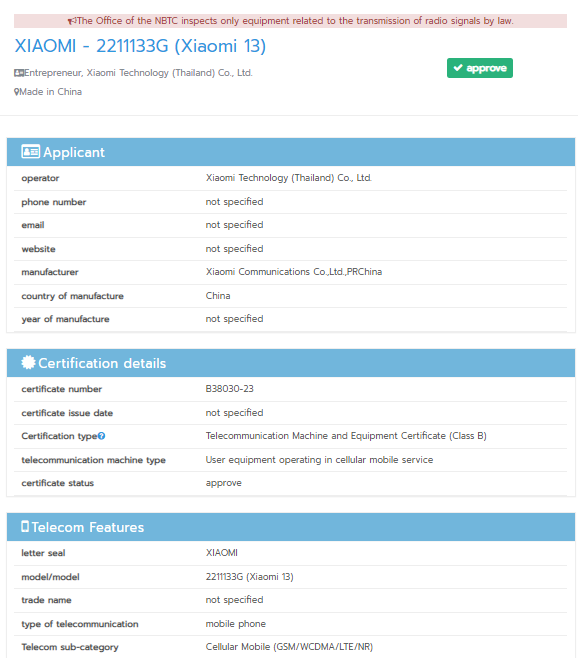The height and width of the screenshot is (658, 578).
Task: Click the pink NBTC notice banner text
Action: pyautogui.click(x=290, y=21)
